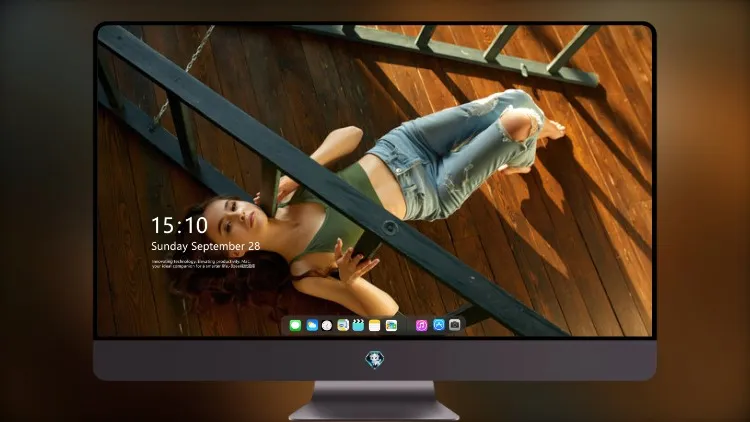The image size is (750, 422).
Task: Open the pink Music app in dock
Action: [421, 325]
